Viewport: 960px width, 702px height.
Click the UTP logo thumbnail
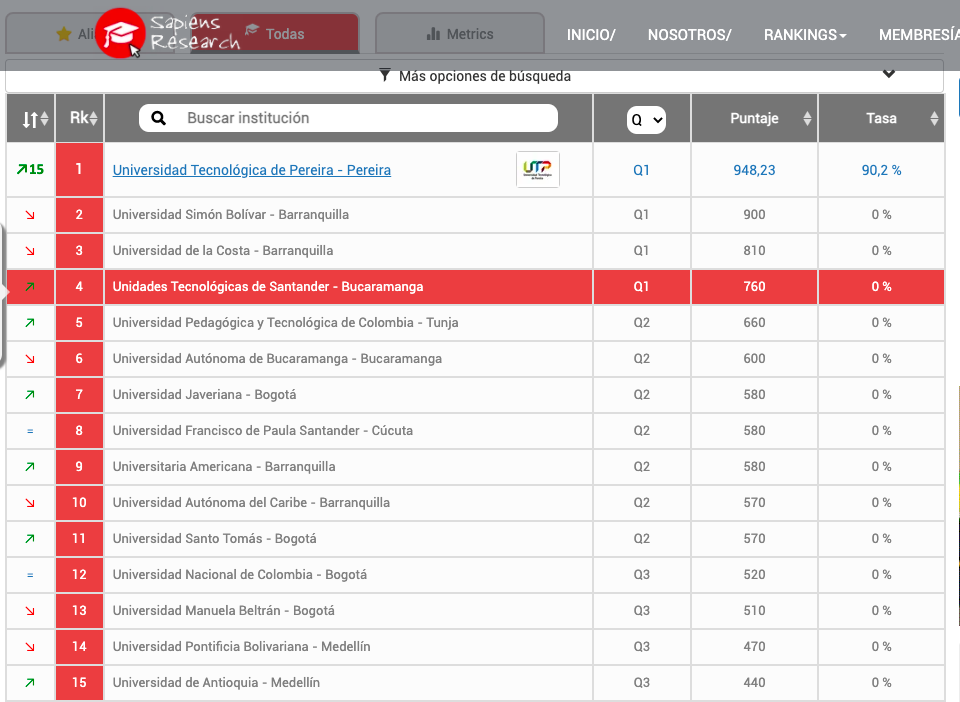tap(538, 170)
